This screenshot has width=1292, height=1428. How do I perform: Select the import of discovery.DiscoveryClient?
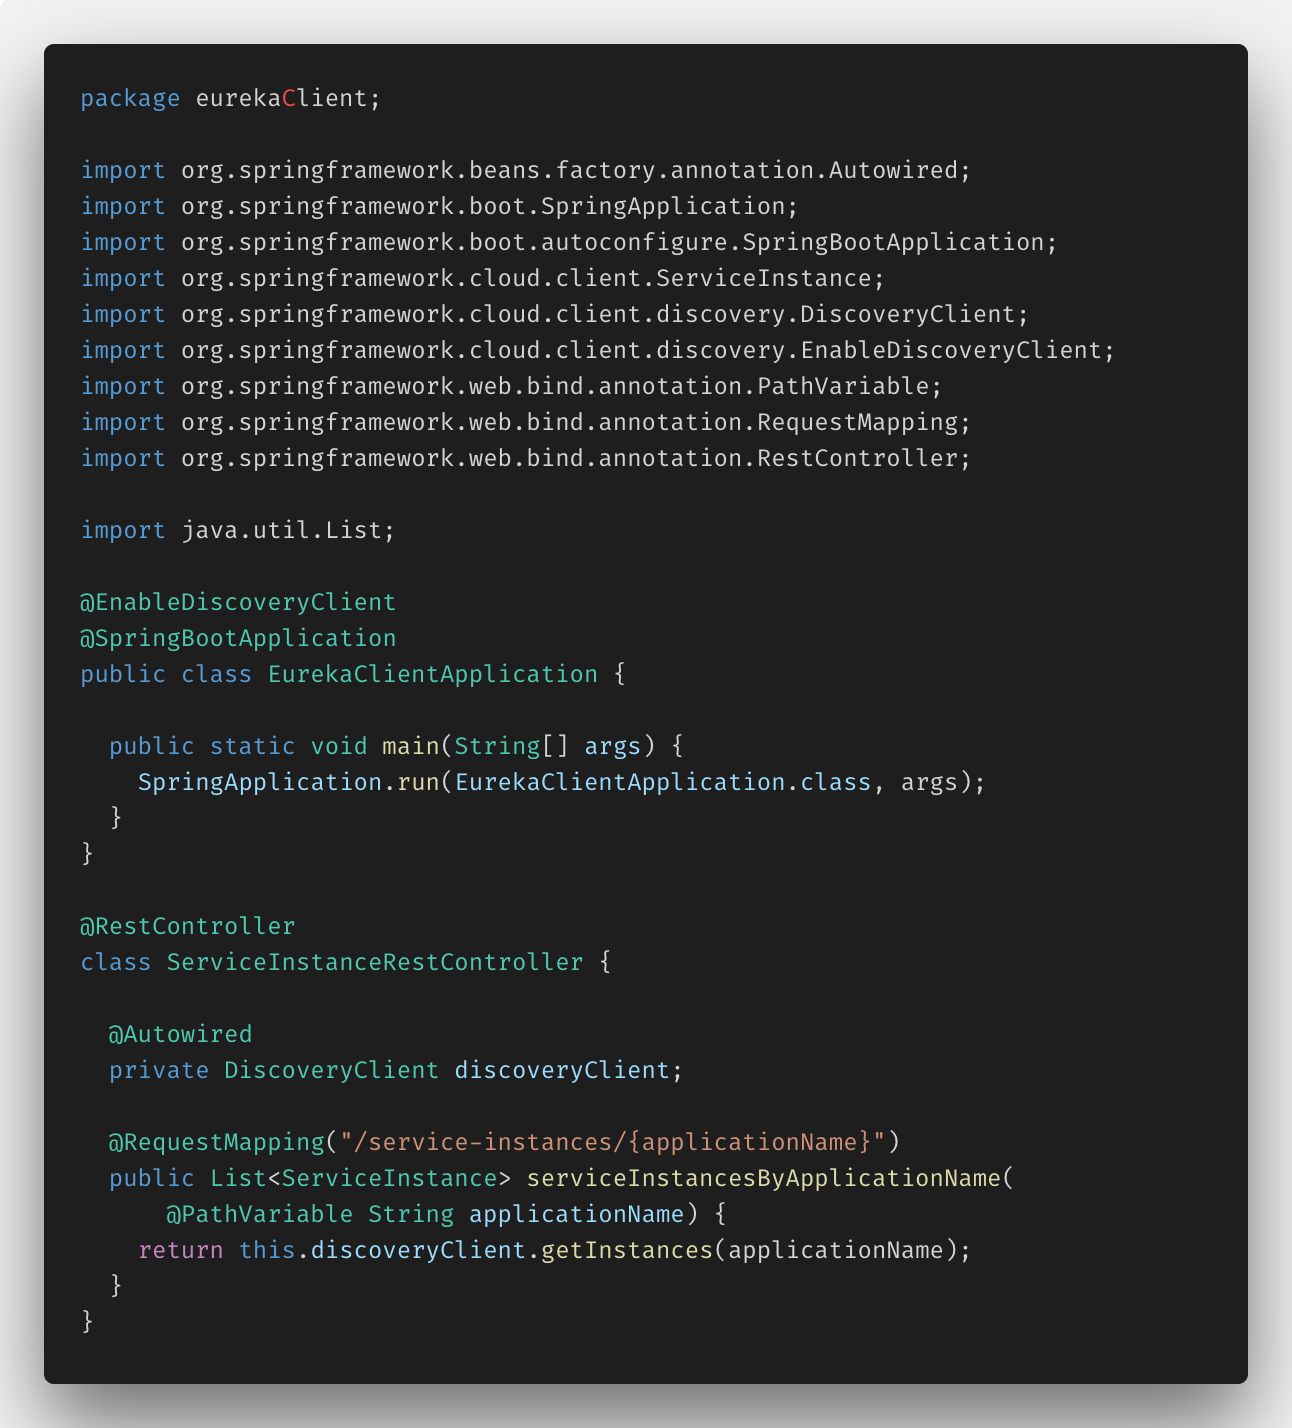[555, 314]
